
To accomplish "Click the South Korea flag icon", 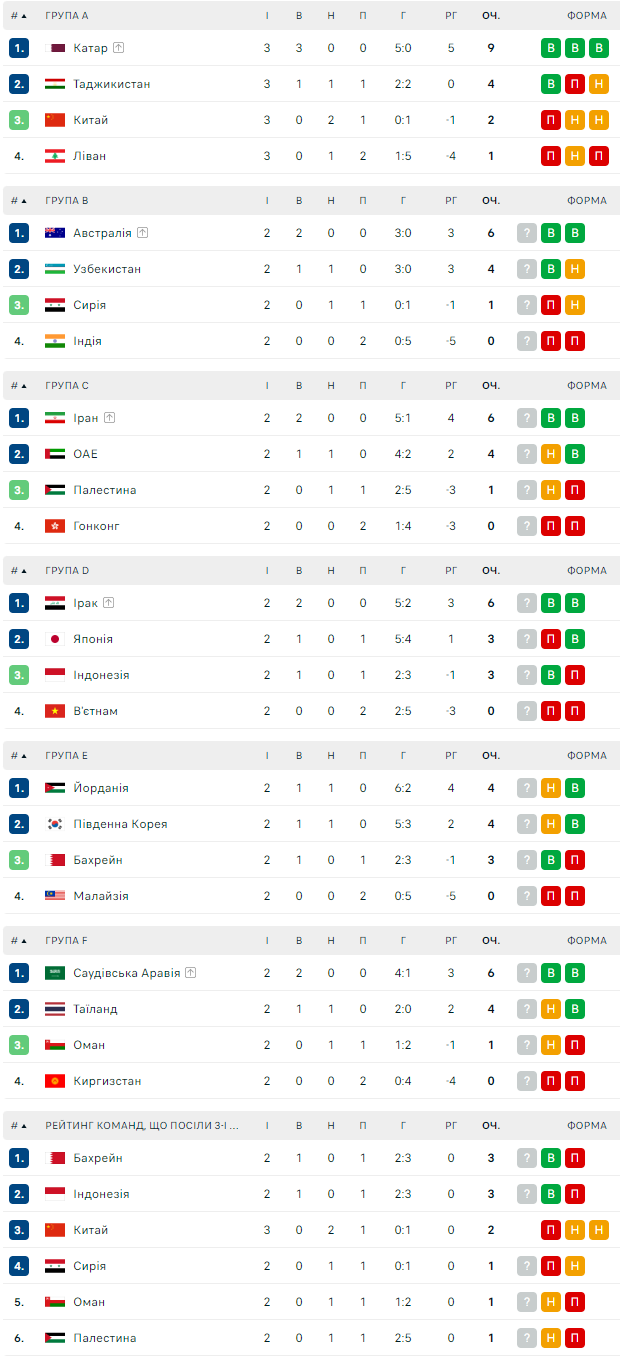I will pyautogui.click(x=55, y=824).
